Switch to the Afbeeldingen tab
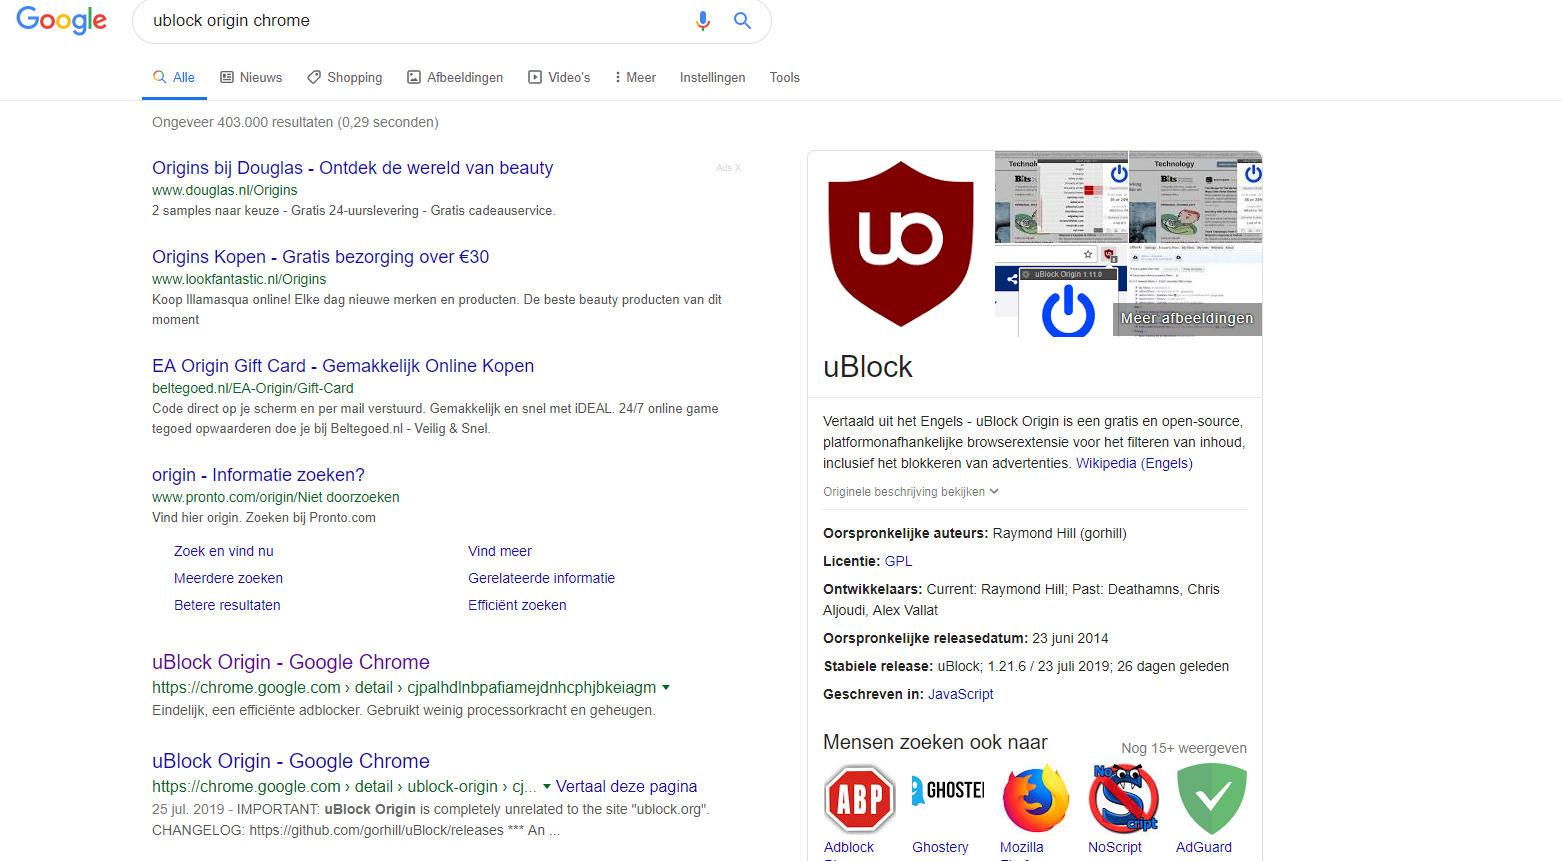This screenshot has width=1563, height=861. click(455, 77)
